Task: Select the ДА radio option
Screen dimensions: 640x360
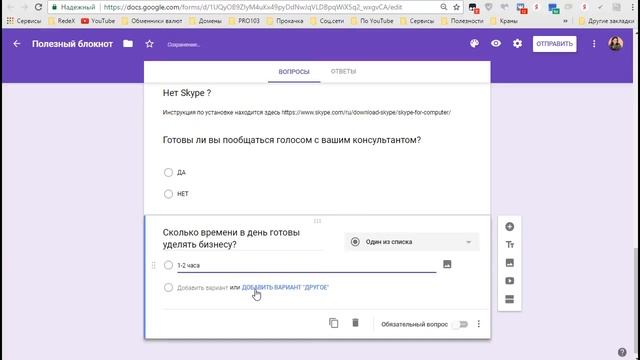Action: (x=168, y=172)
